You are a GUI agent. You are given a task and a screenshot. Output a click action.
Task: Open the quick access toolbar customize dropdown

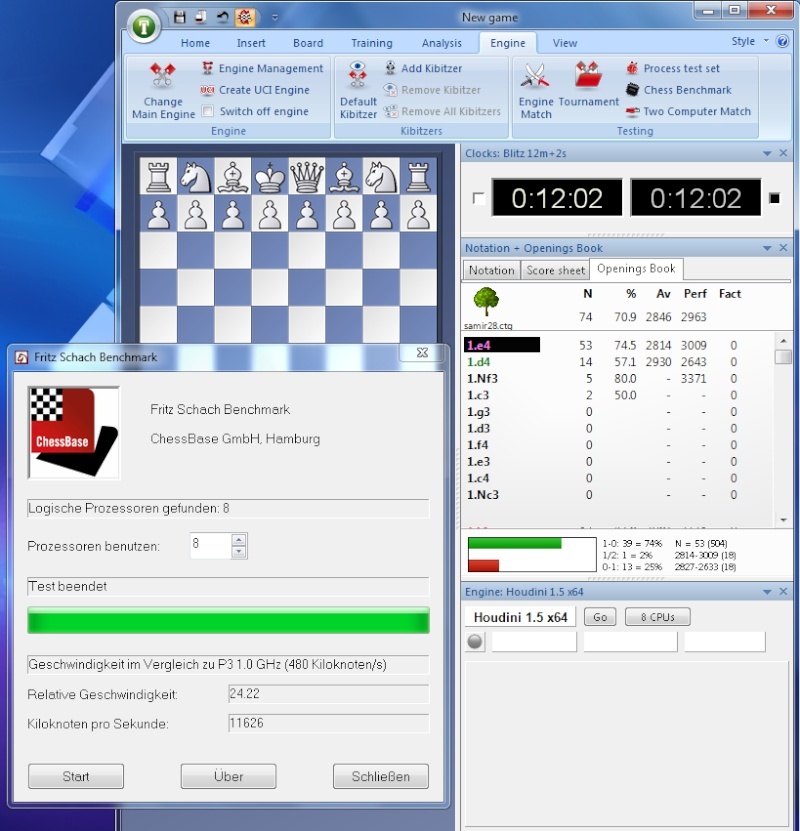274,17
